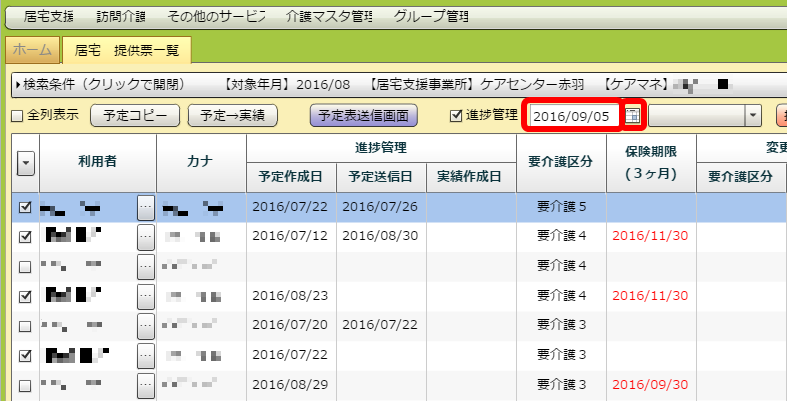Toggle the 全列表示 checkbox

point(17,116)
